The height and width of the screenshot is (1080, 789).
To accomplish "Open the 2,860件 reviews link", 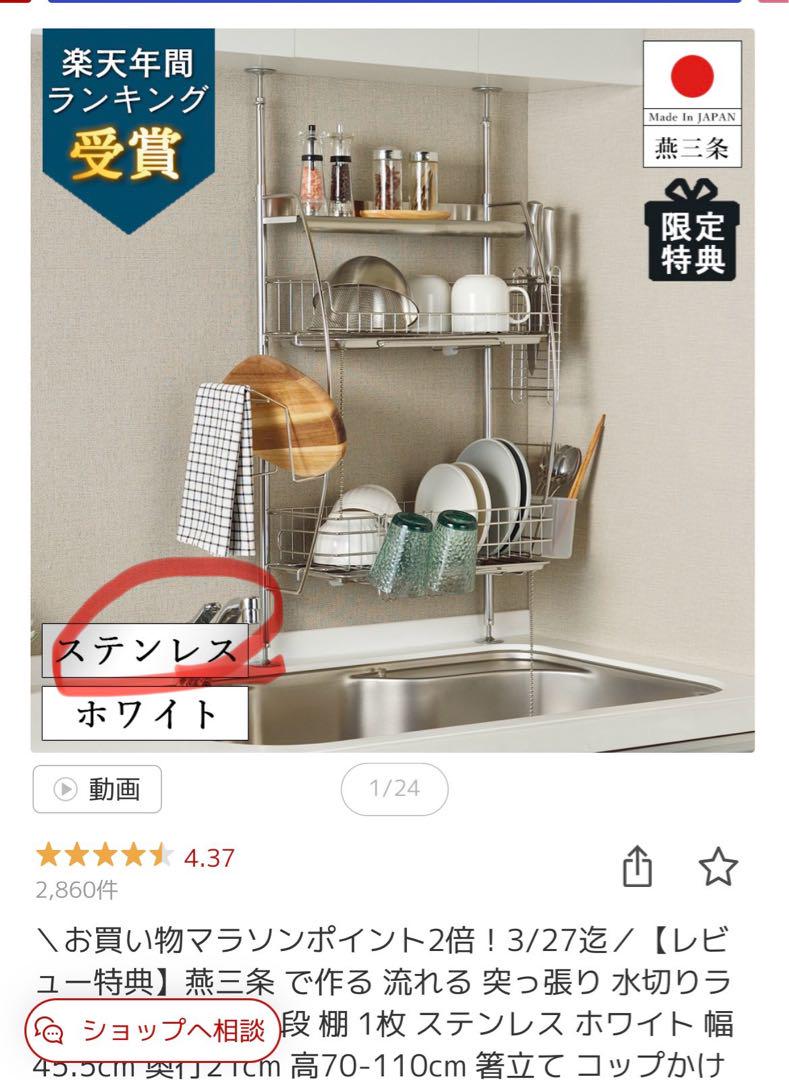I will coord(76,890).
